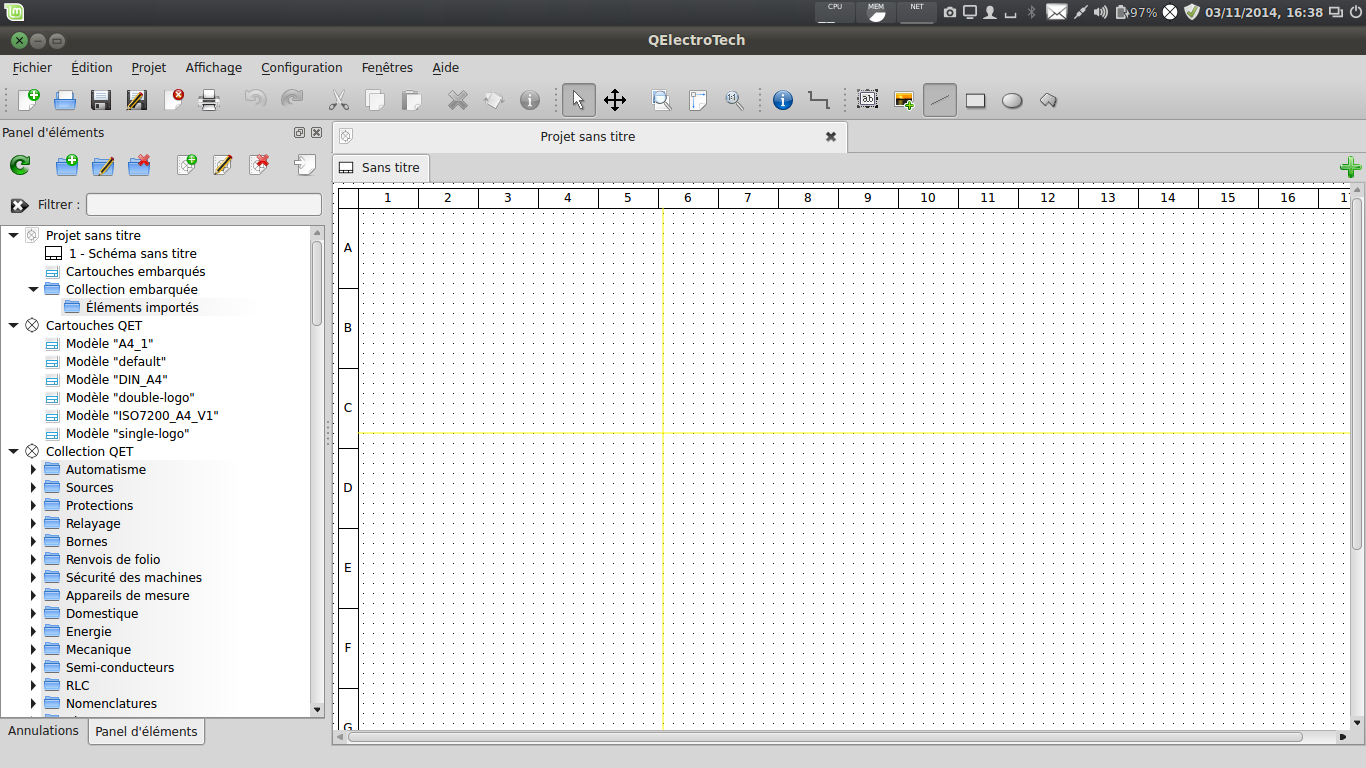Click the polygon drawing tool
Screen dimensions: 1366x768
click(x=1048, y=100)
